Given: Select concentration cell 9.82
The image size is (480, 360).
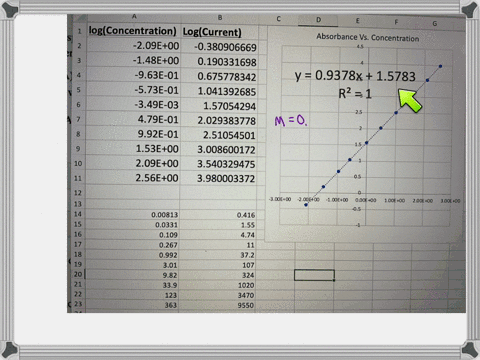Looking at the screenshot, I should point(133,275).
